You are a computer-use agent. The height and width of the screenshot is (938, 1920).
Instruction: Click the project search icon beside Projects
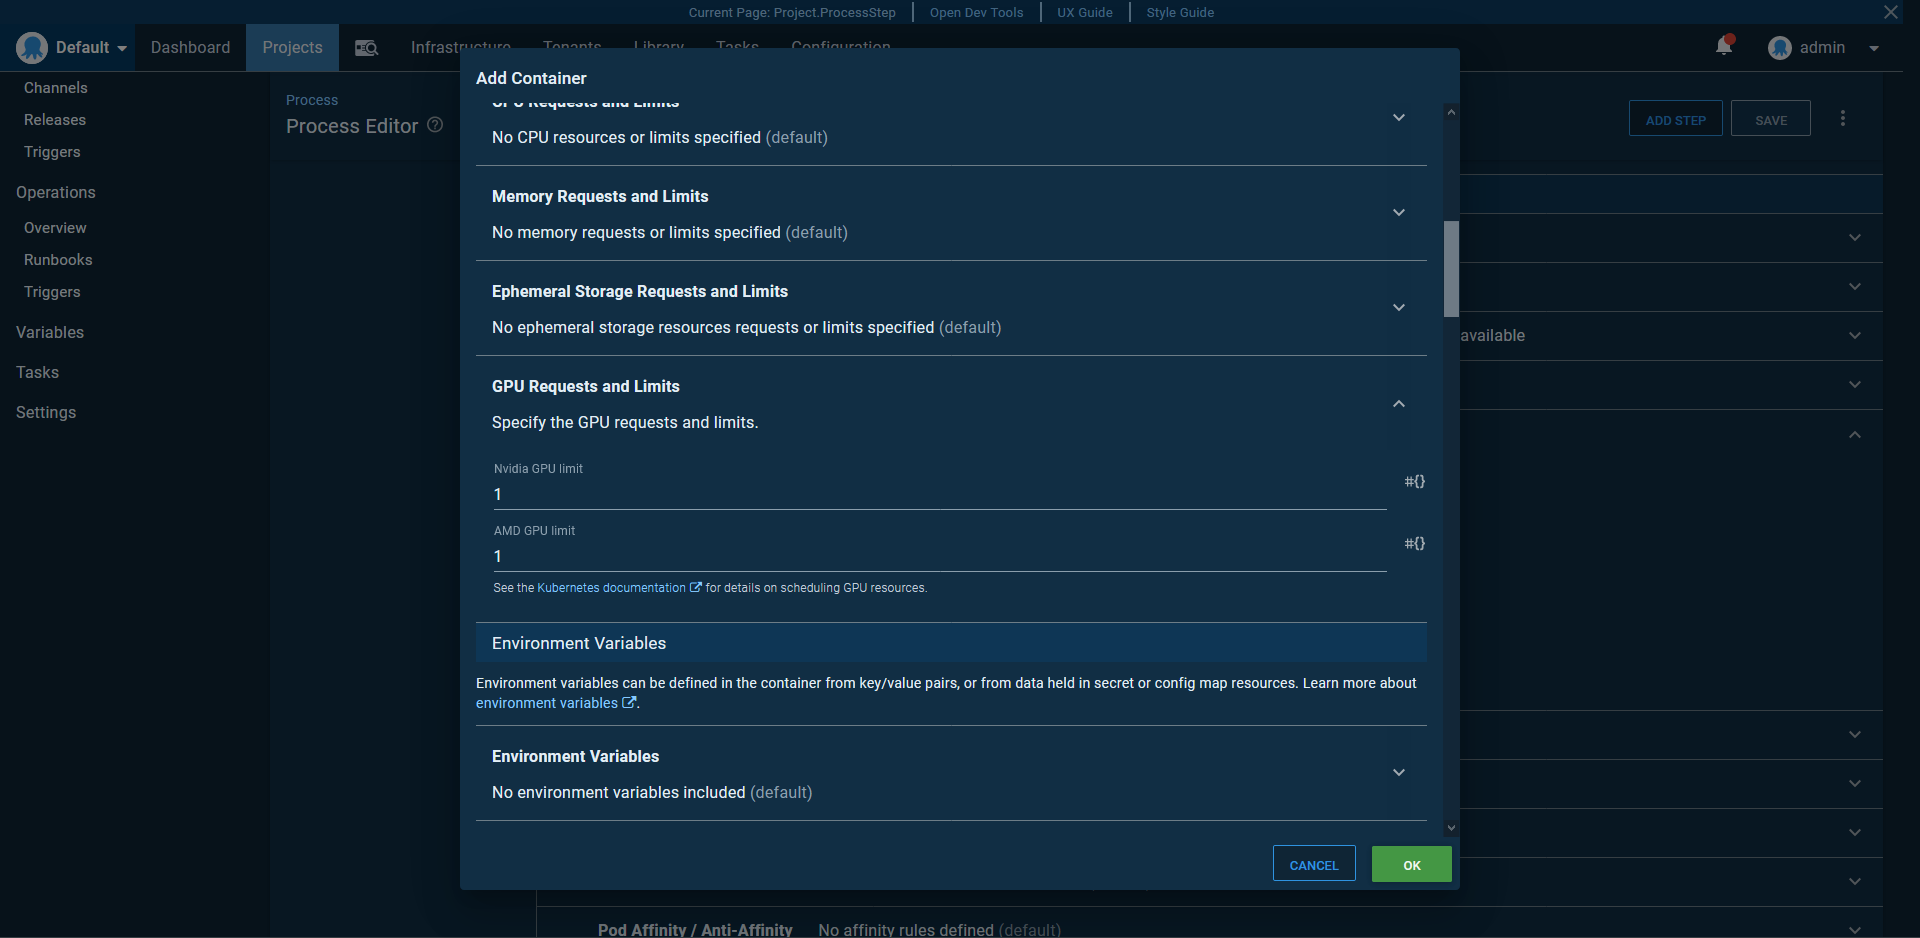366,47
